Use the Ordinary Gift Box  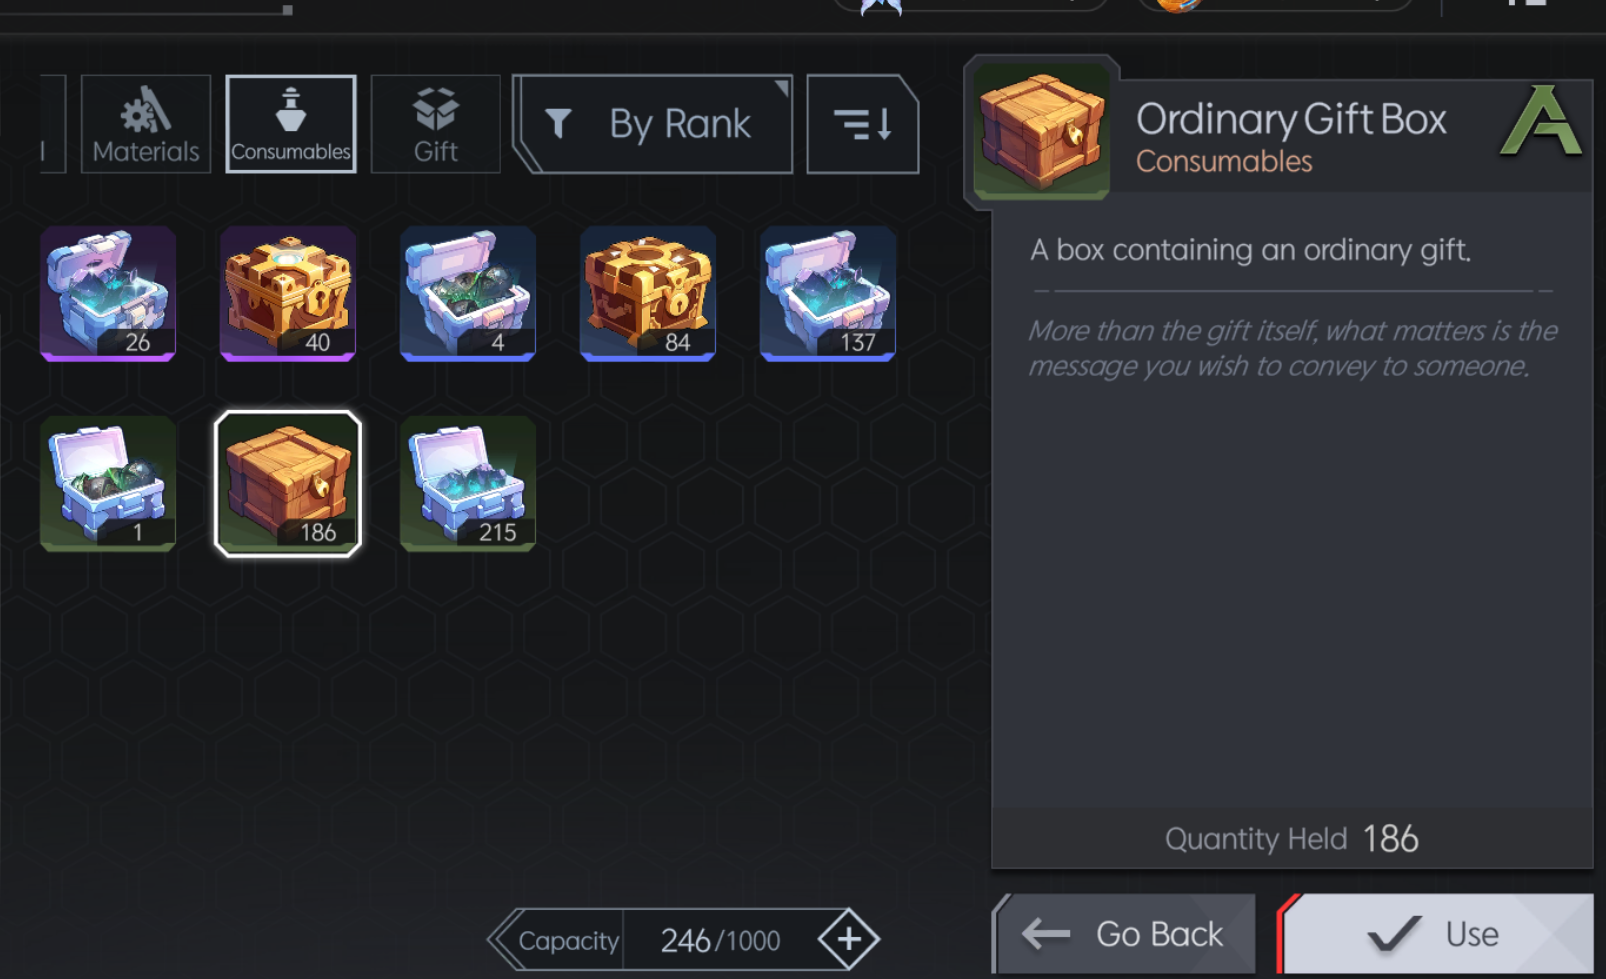click(x=1435, y=934)
